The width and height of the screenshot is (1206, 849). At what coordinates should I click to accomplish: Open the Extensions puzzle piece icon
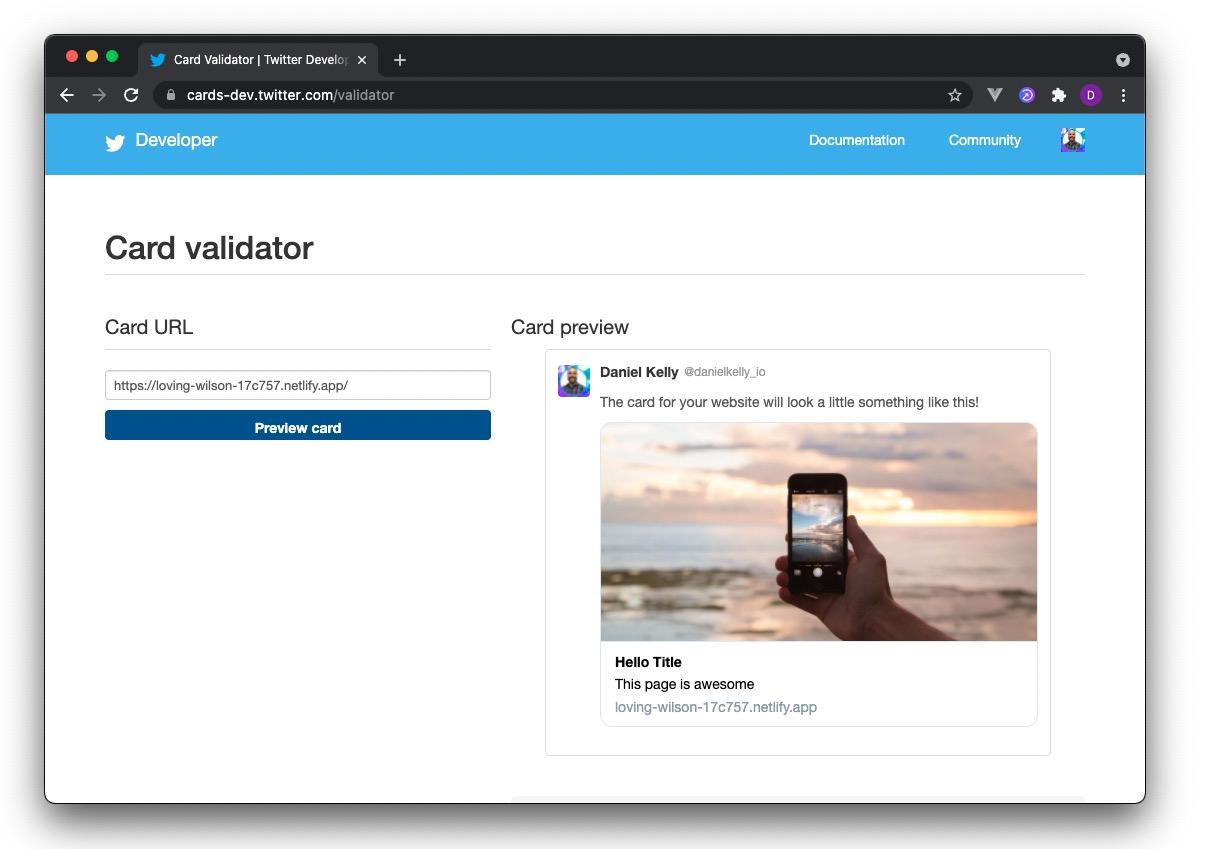(x=1058, y=95)
